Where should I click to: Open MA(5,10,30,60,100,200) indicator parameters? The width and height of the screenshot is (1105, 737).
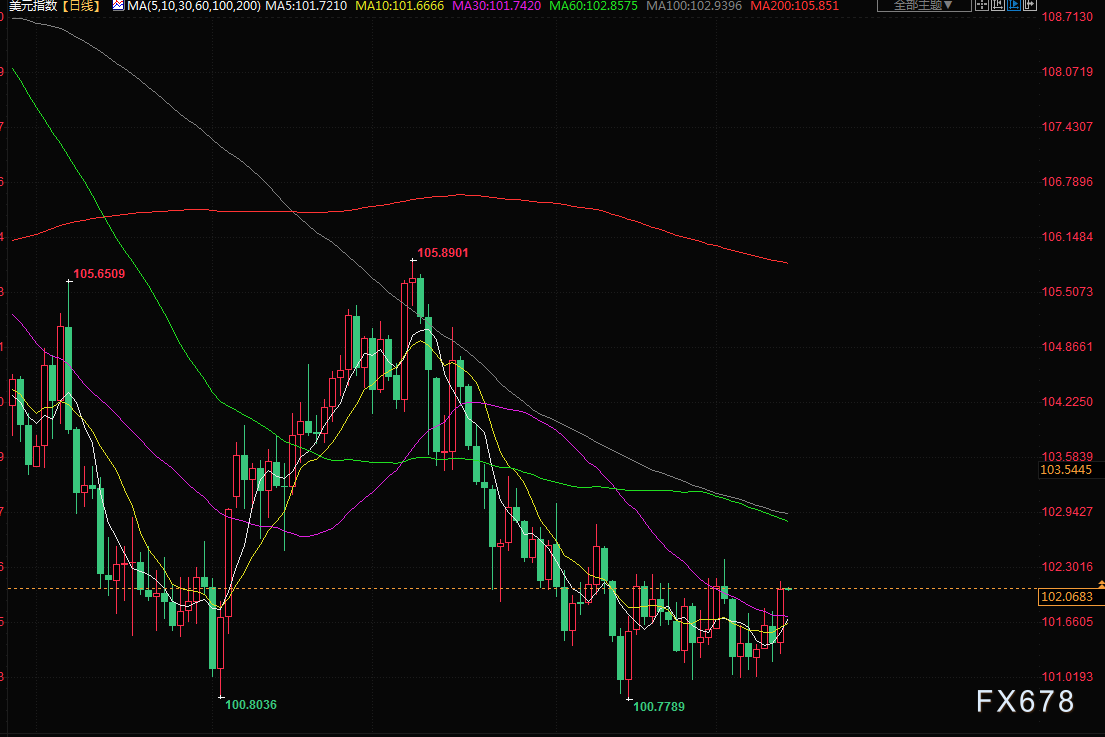tap(194, 6)
